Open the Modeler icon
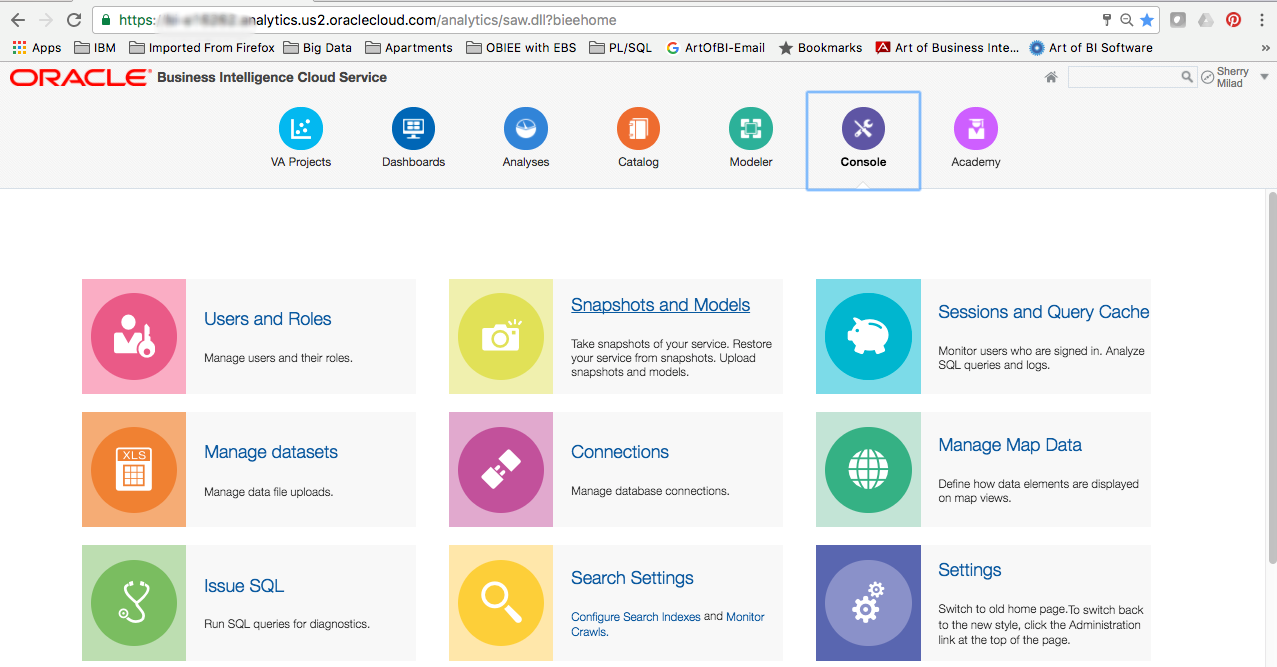 click(751, 129)
